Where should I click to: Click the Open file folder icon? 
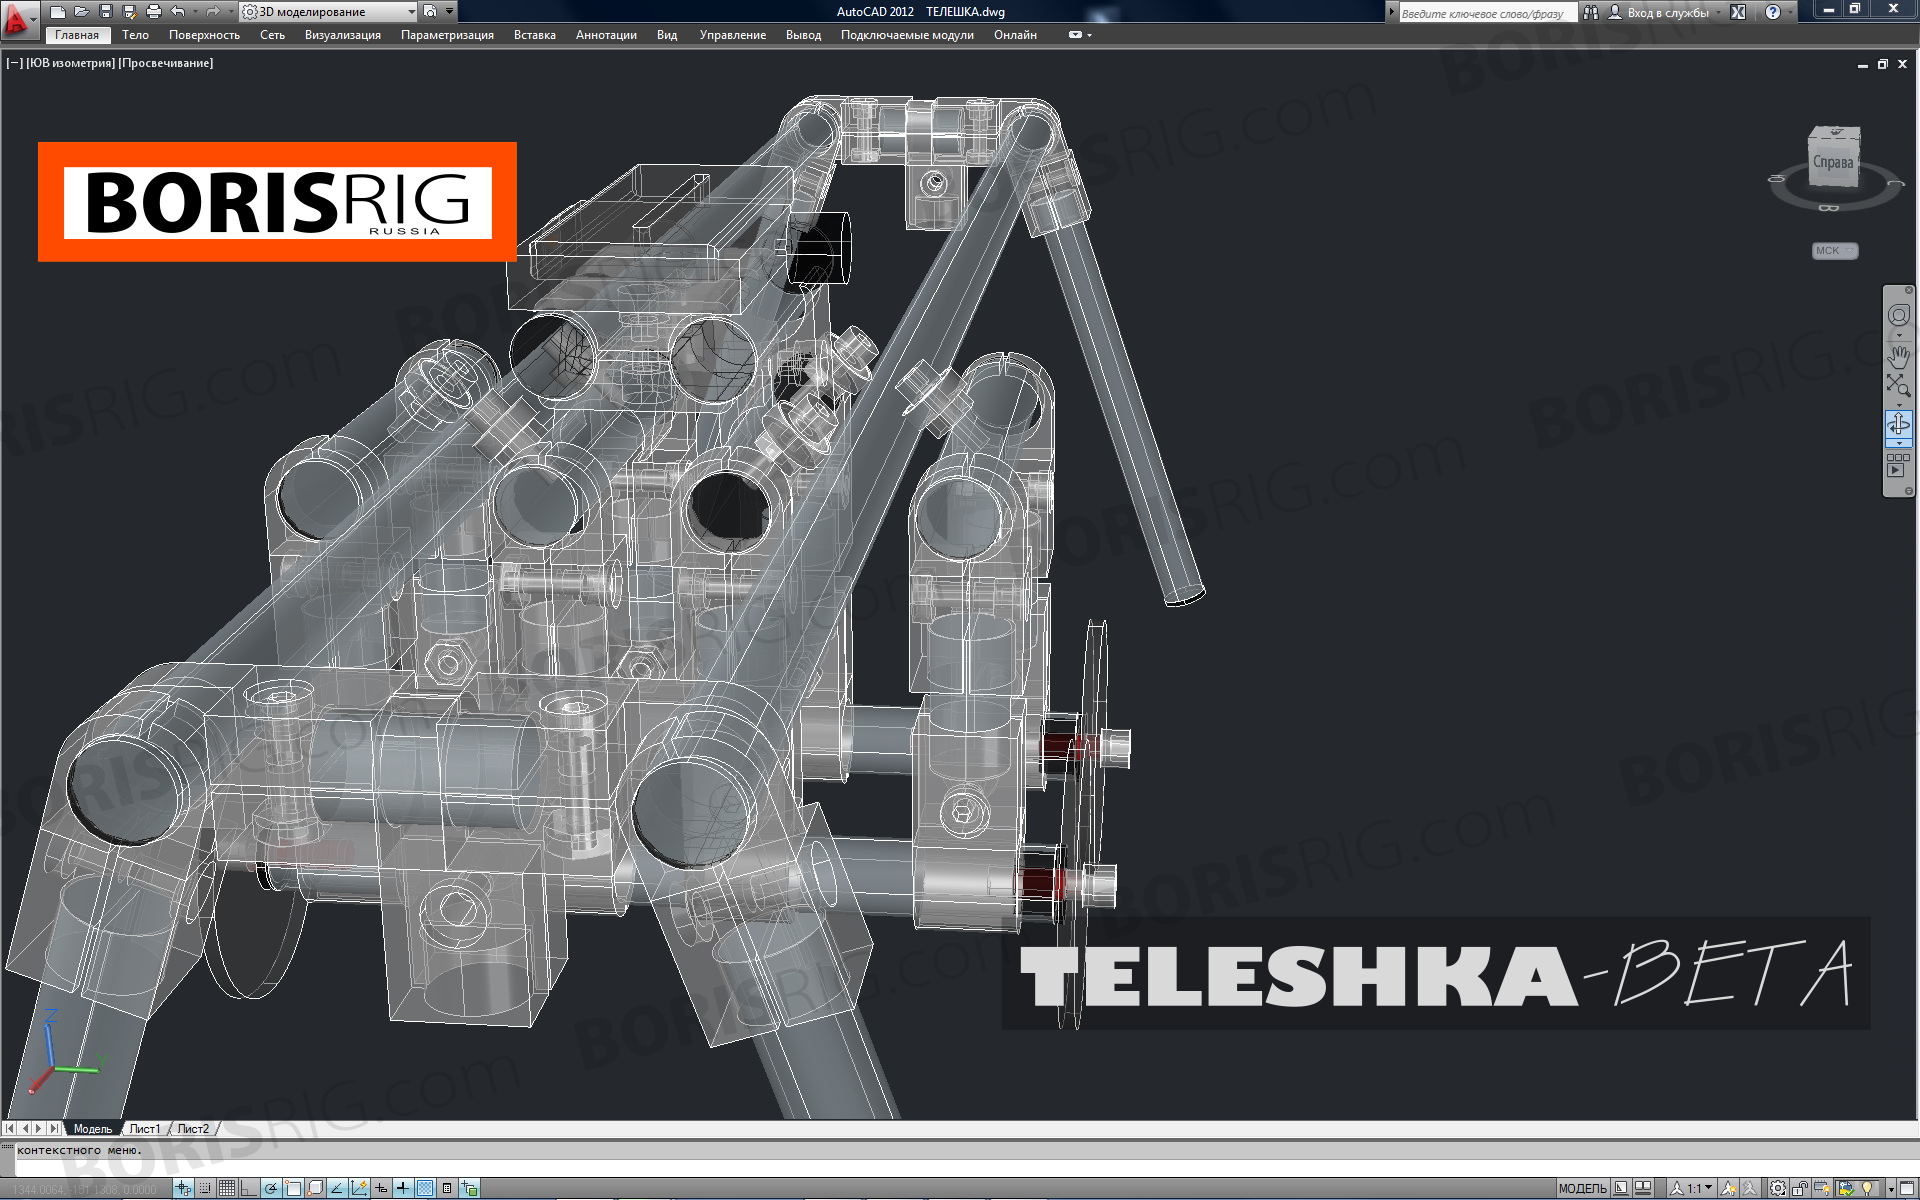(81, 12)
